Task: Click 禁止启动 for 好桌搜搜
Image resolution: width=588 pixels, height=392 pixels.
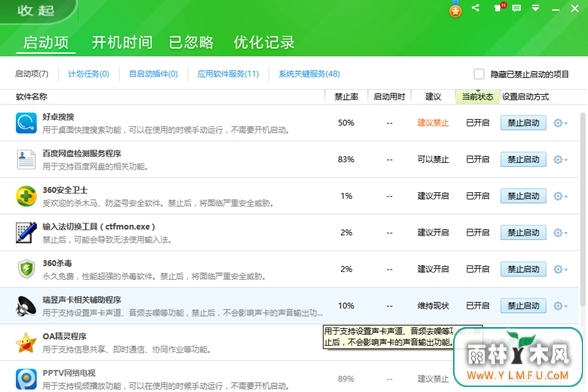Action: pyautogui.click(x=523, y=123)
